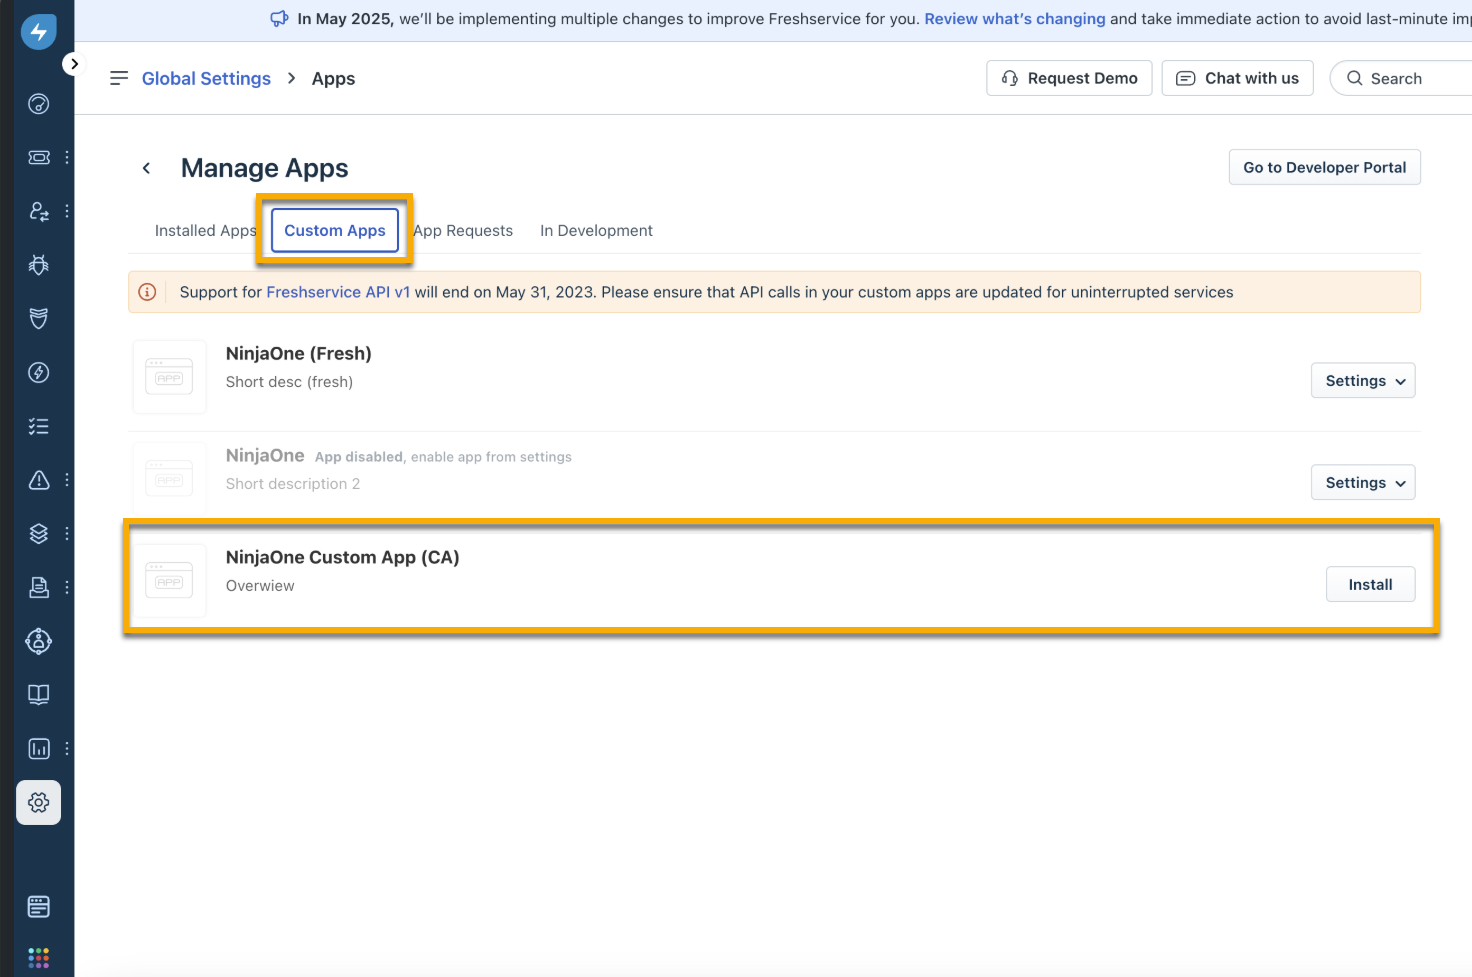Open the Dashboard gauge icon in sidebar
Image resolution: width=1472 pixels, height=977 pixels.
pos(39,104)
